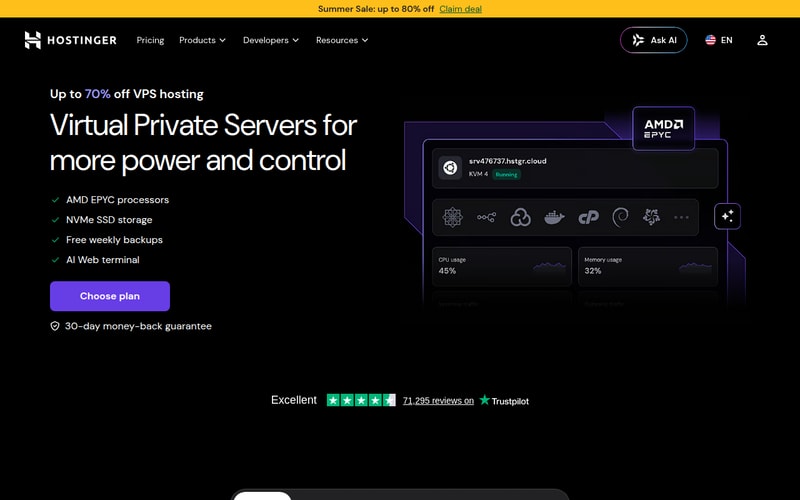Click the CentOS icon

[453, 217]
